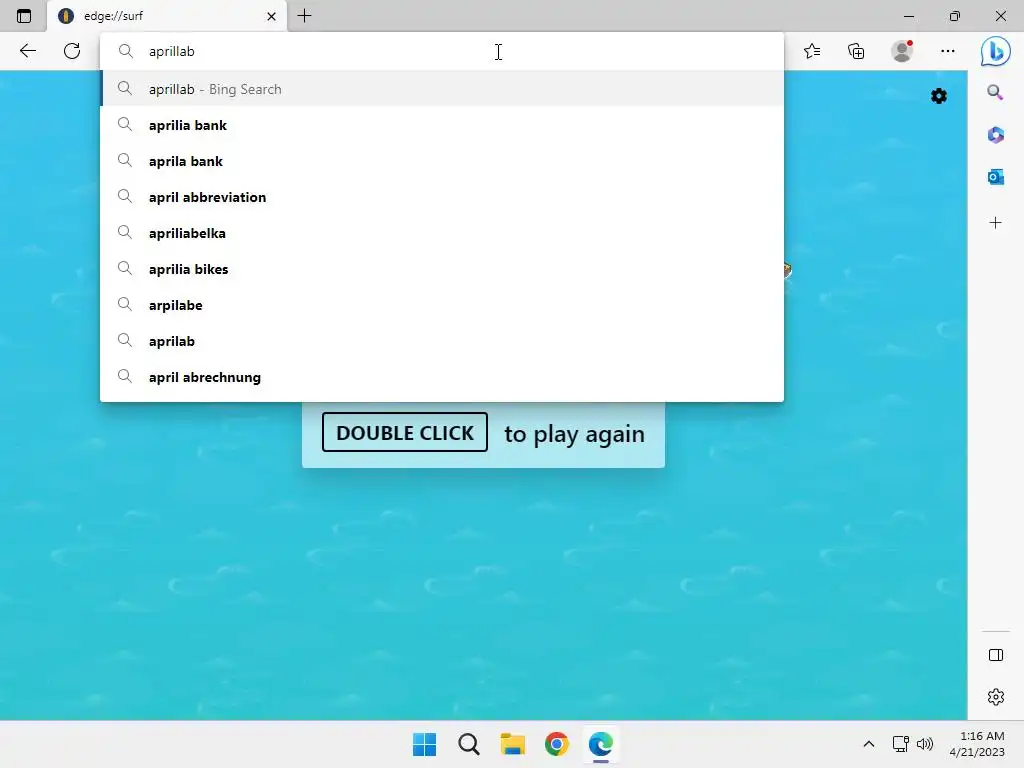Open Settings and more ellipsis menu
This screenshot has width=1024, height=768.
(948, 51)
